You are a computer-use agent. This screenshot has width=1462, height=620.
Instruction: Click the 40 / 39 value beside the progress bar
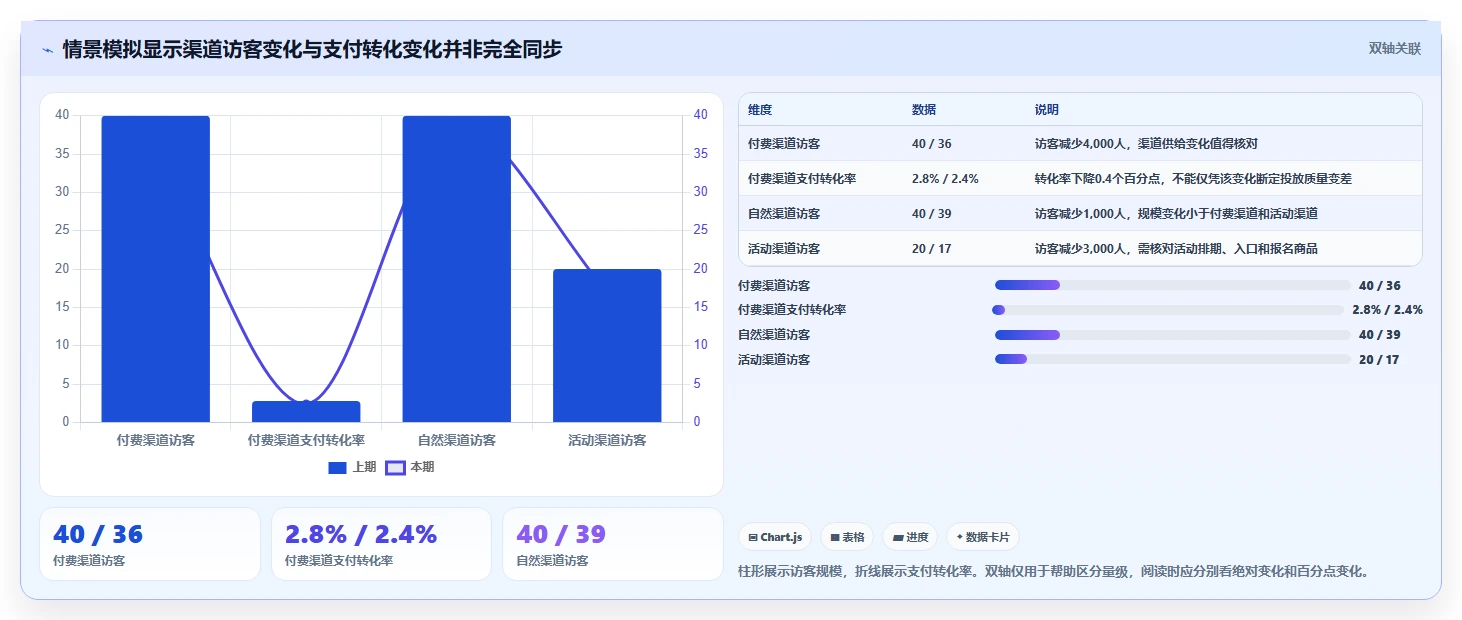pos(1380,335)
